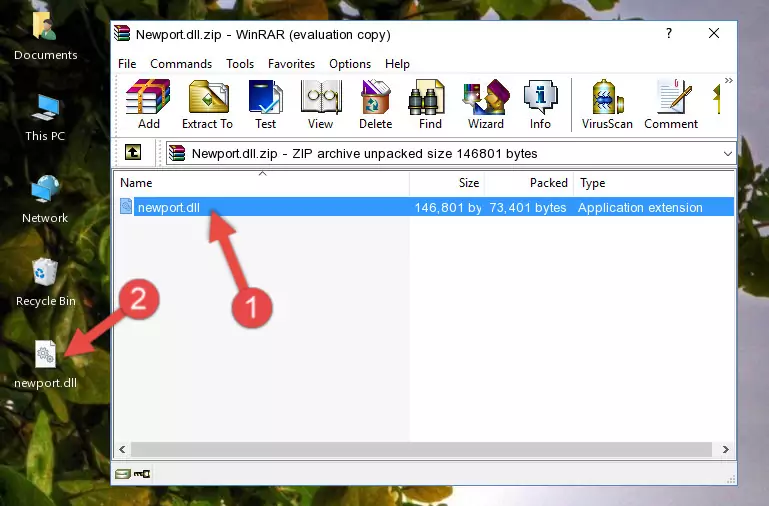Open the archive Comment tool
The width and height of the screenshot is (769, 506).
tap(671, 104)
